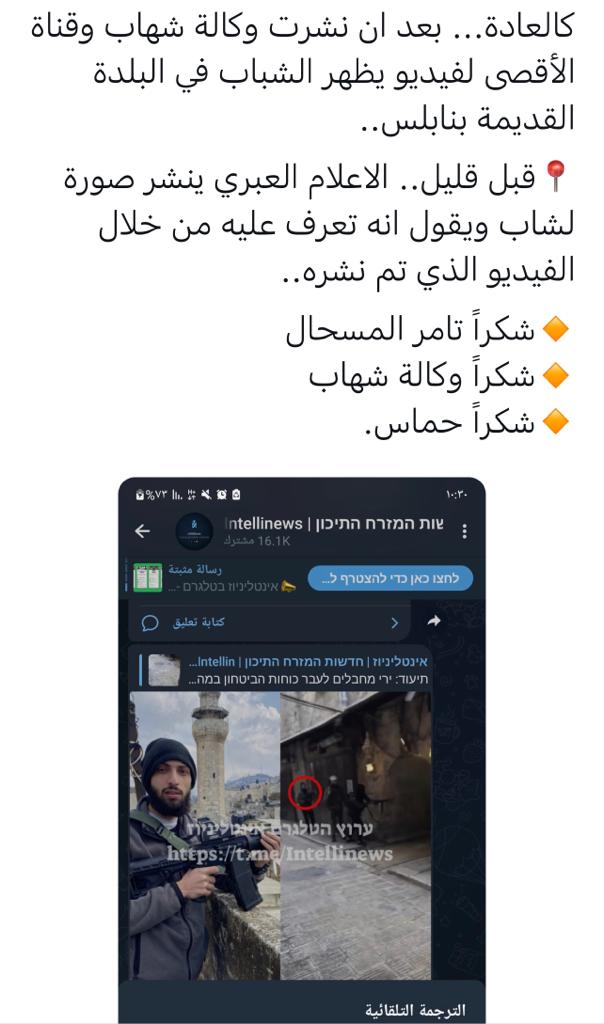Screen dimensions: 604x1024
Task: Click the alarm clock status bar icon
Action: click(x=222, y=495)
